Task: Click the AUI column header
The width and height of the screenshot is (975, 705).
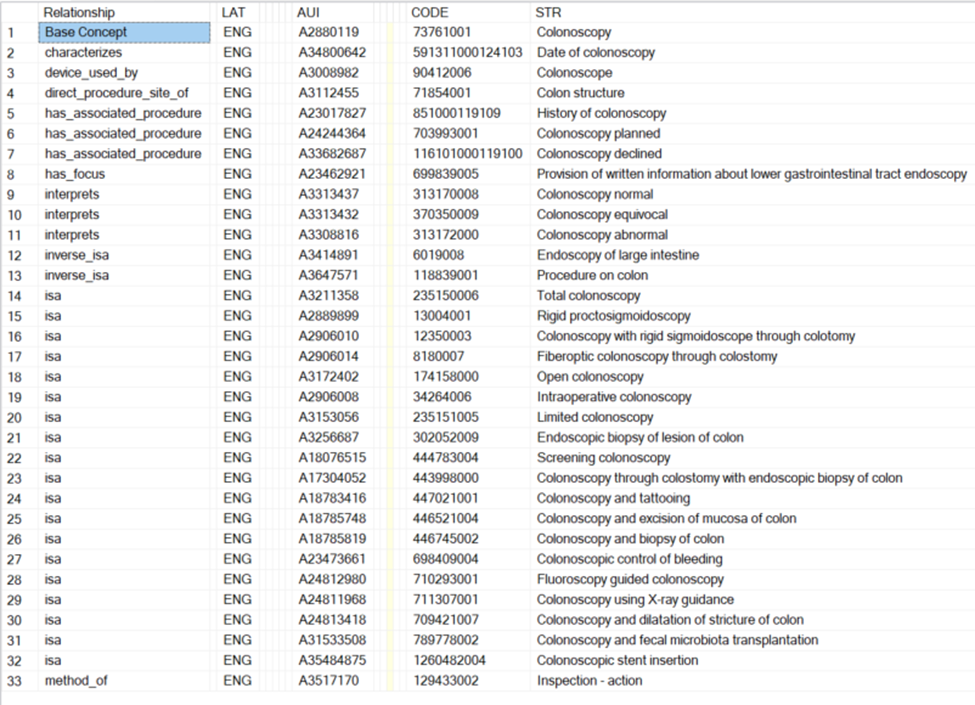Action: point(309,12)
